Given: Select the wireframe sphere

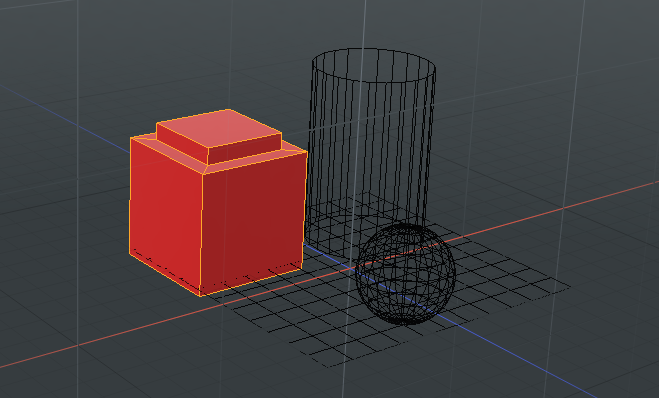Looking at the screenshot, I should pos(405,274).
